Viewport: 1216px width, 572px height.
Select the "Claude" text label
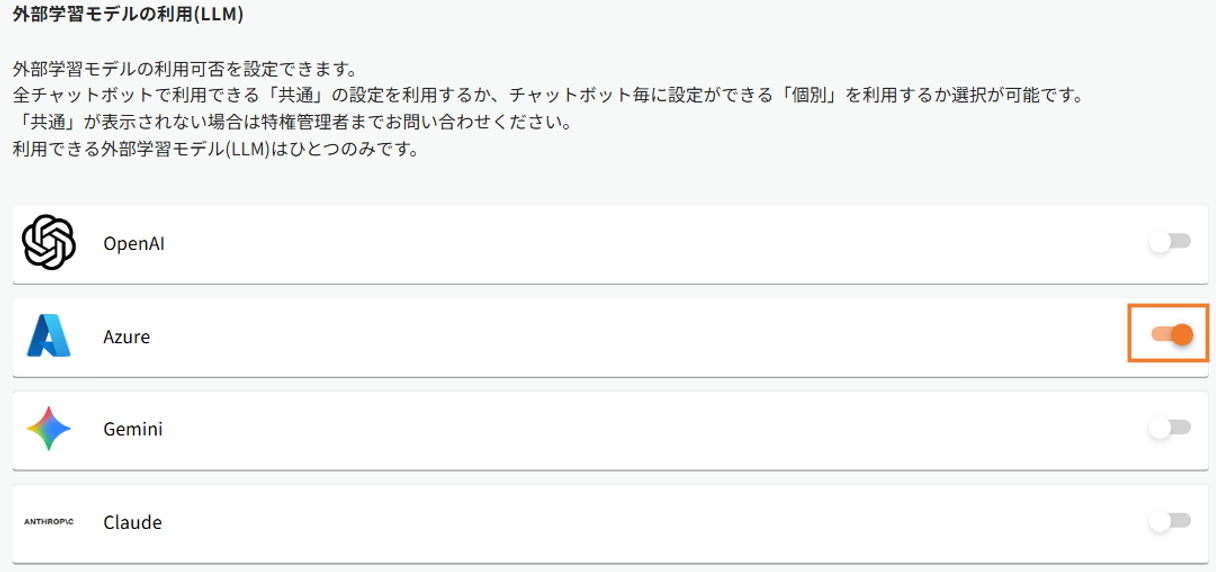pos(132,522)
